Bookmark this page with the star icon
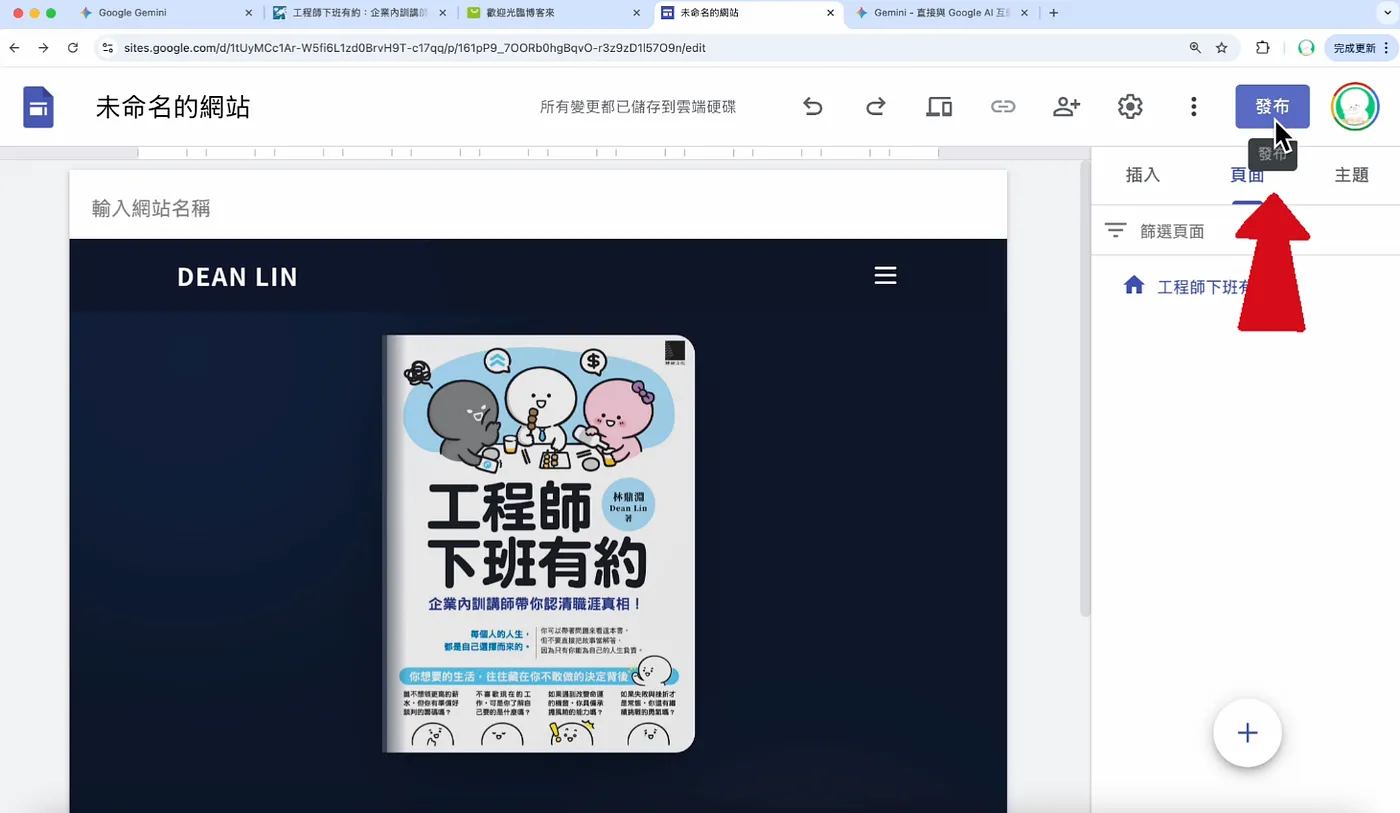The image size is (1400, 813). pos(1221,47)
